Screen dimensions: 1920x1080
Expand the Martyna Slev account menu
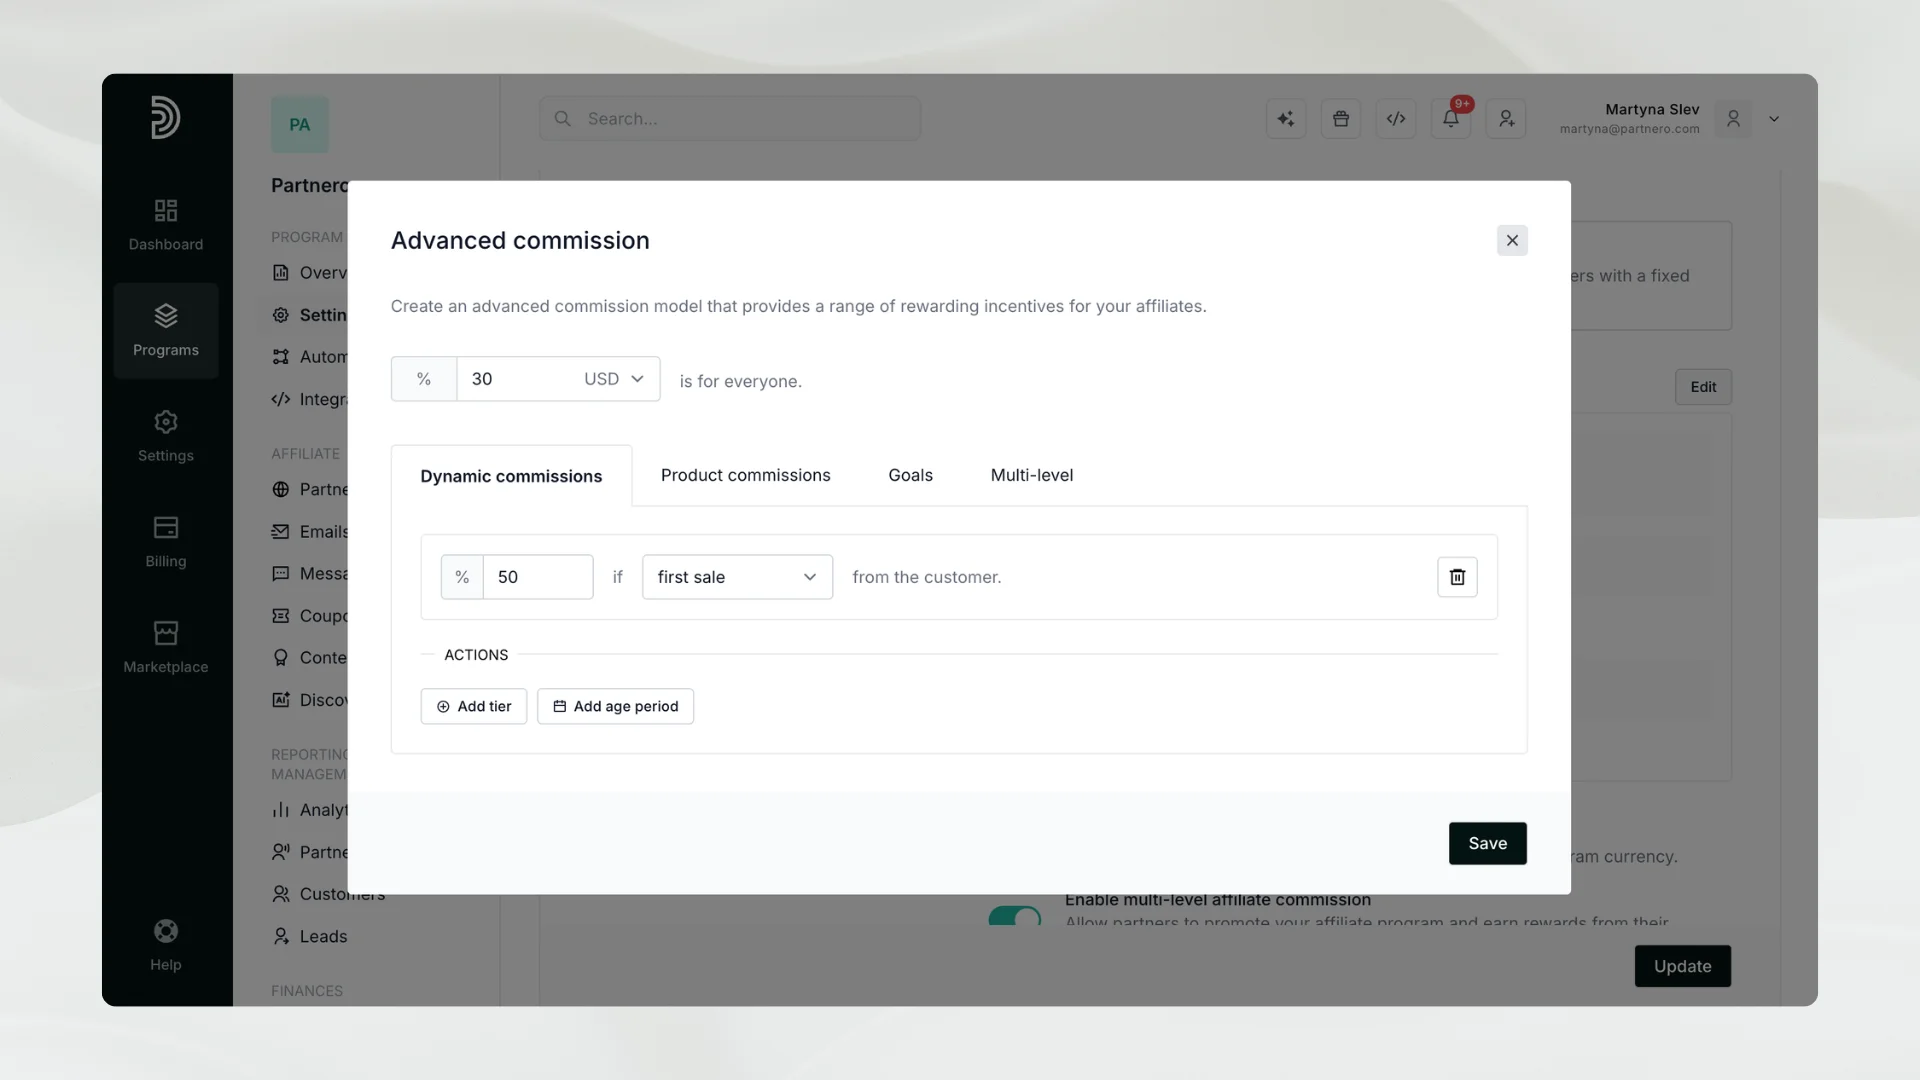coord(1774,119)
